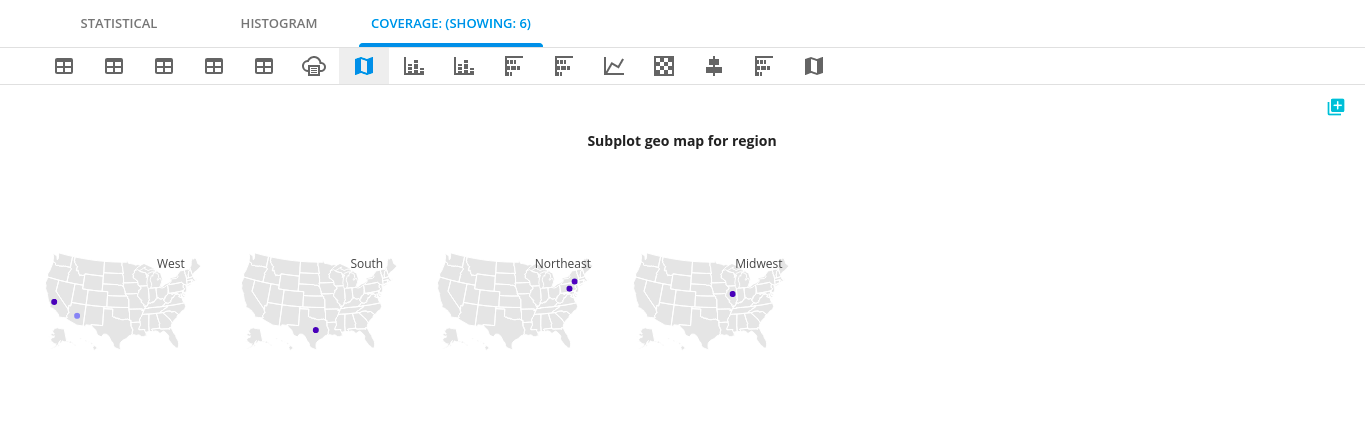Open the first stacked bar chart icon

414,66
